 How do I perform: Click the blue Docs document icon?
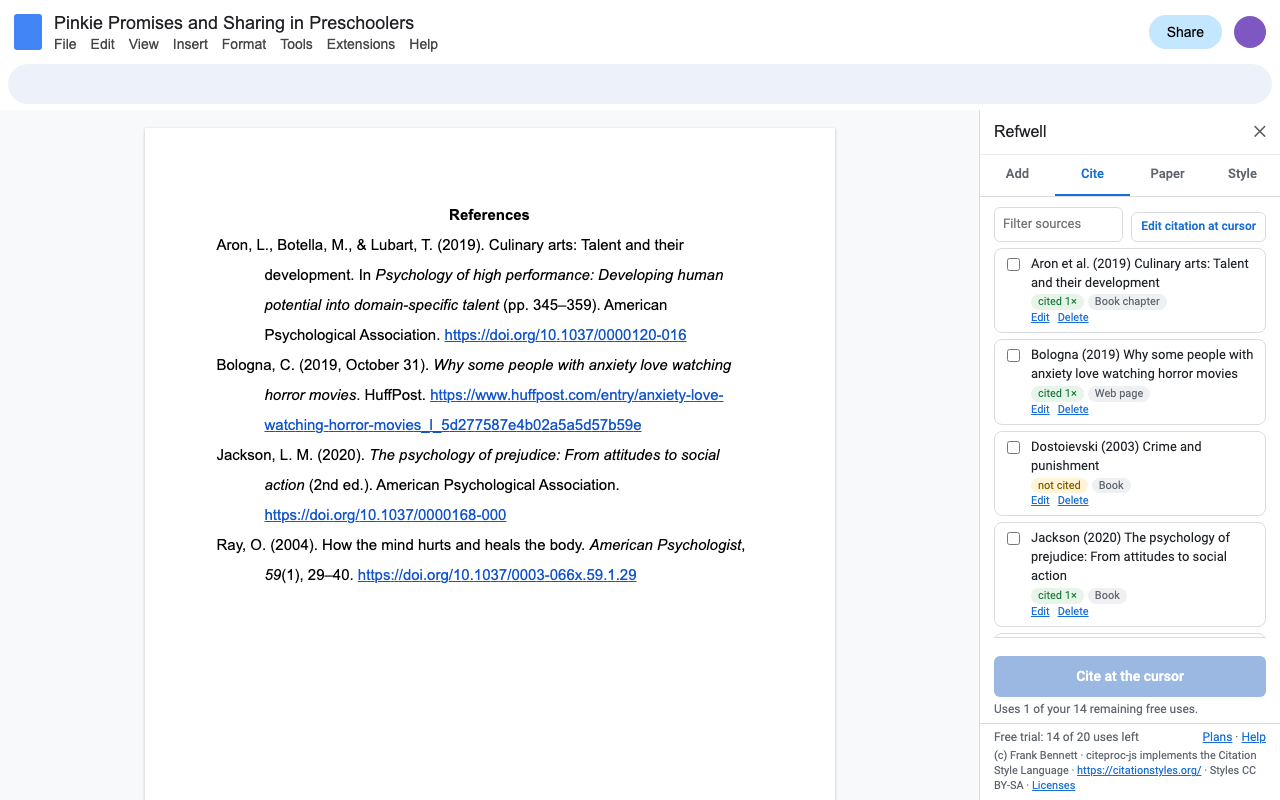tap(28, 32)
